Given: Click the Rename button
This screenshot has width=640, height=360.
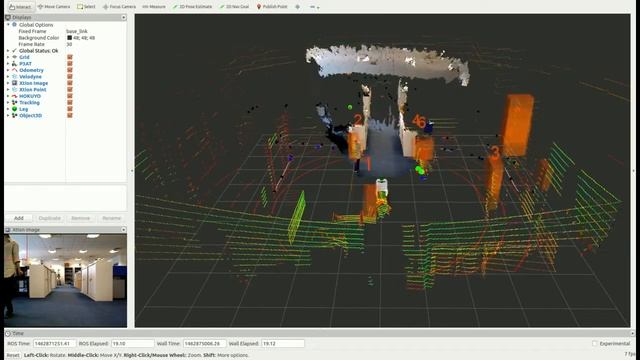Looking at the screenshot, I should (111, 218).
